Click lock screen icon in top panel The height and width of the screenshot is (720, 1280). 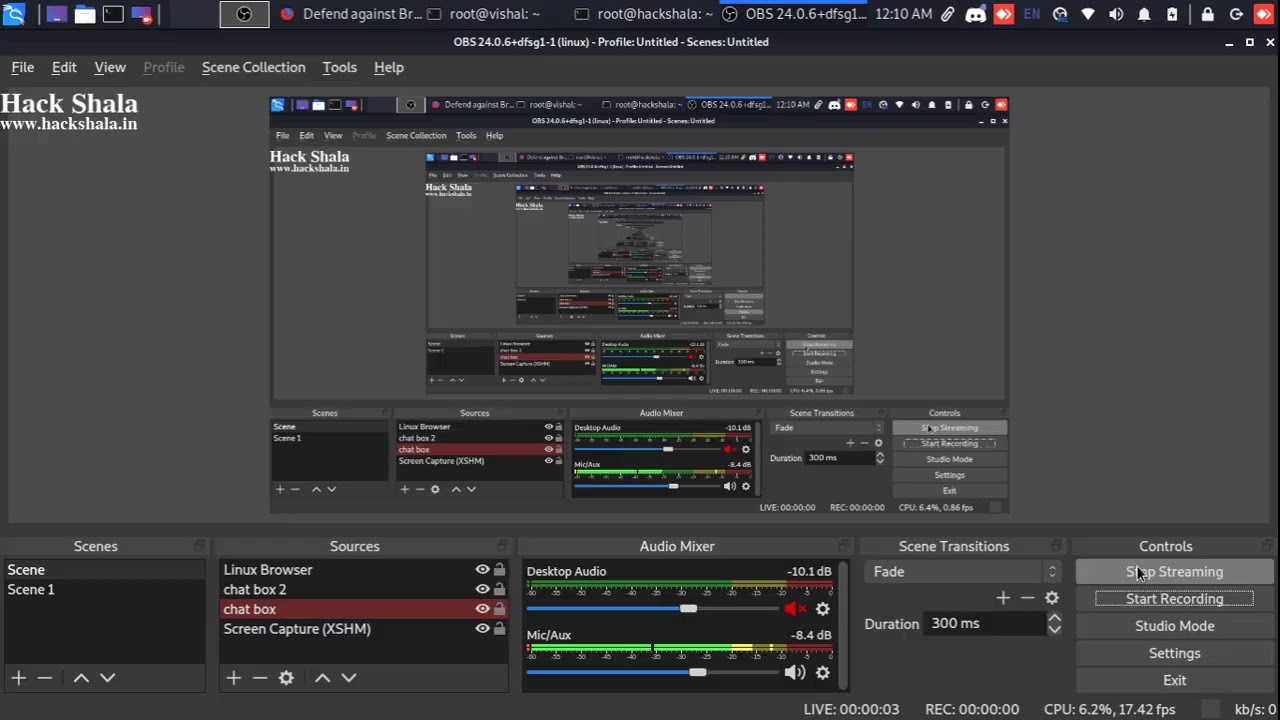pyautogui.click(x=1208, y=14)
